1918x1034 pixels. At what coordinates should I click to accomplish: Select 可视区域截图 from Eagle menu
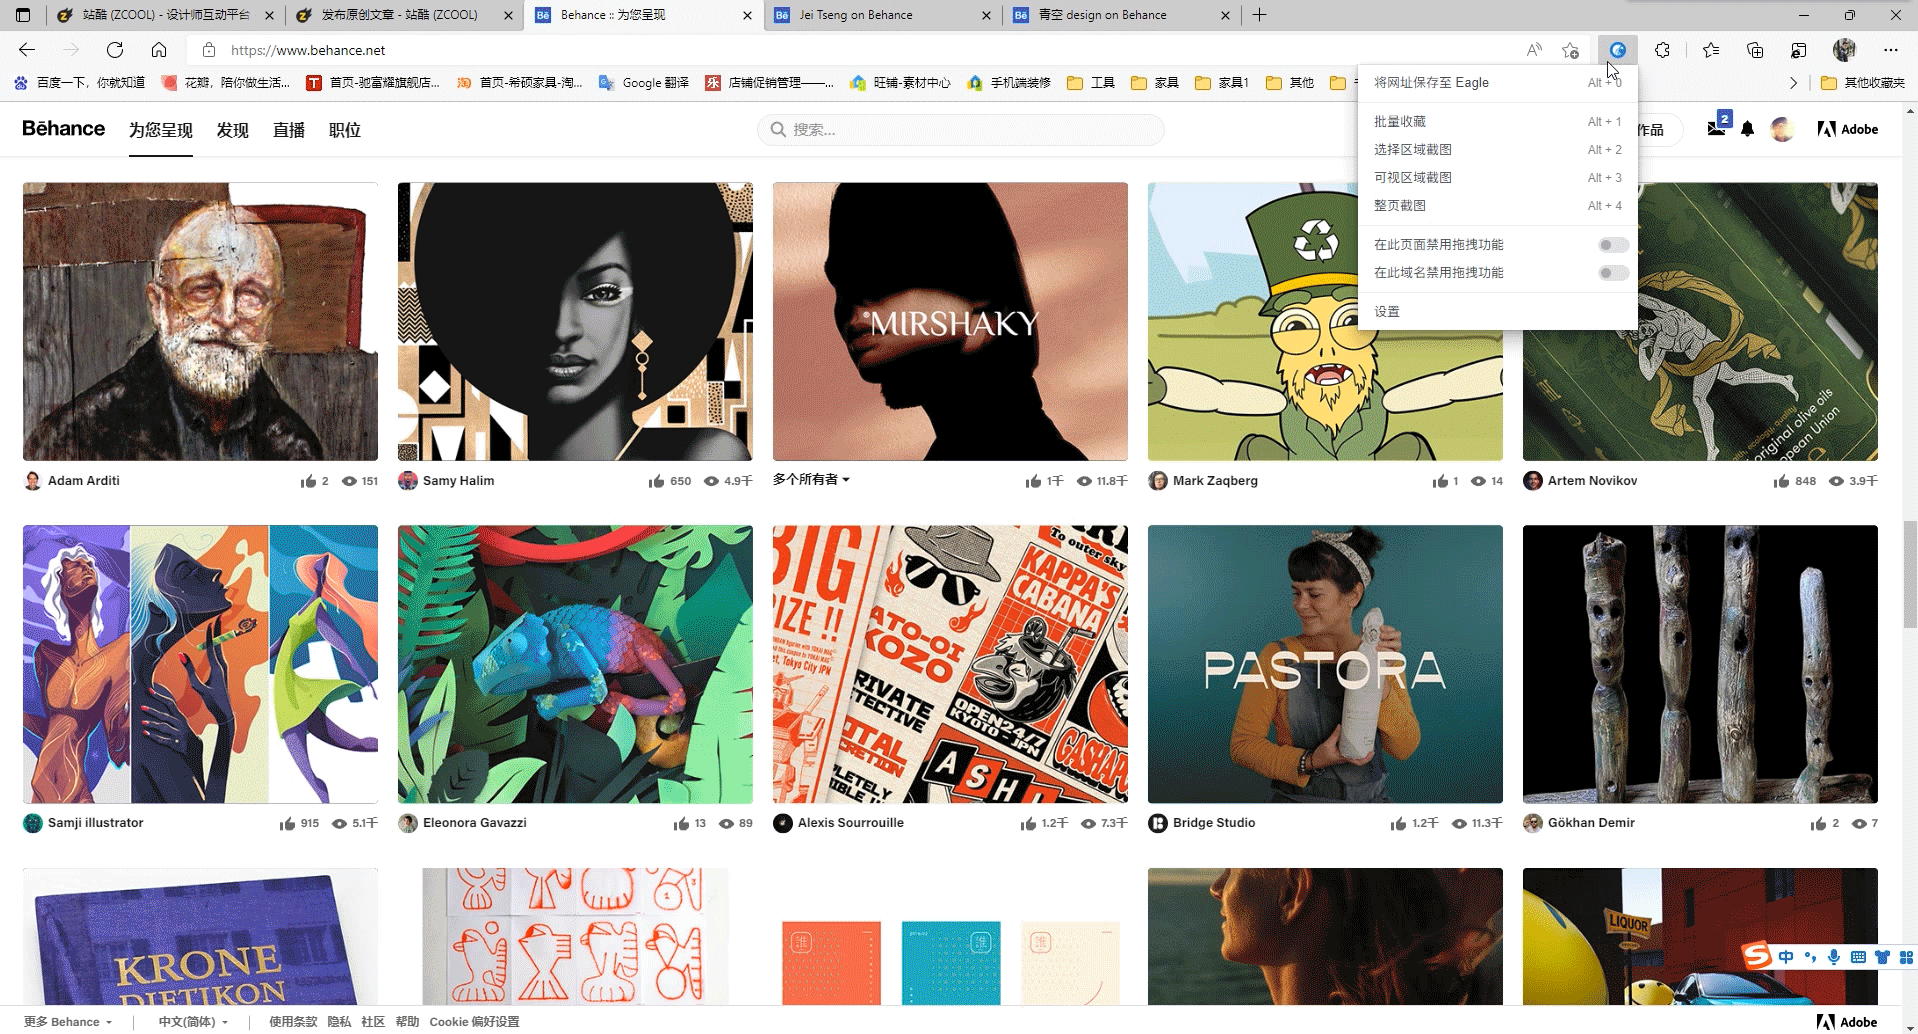(x=1497, y=177)
